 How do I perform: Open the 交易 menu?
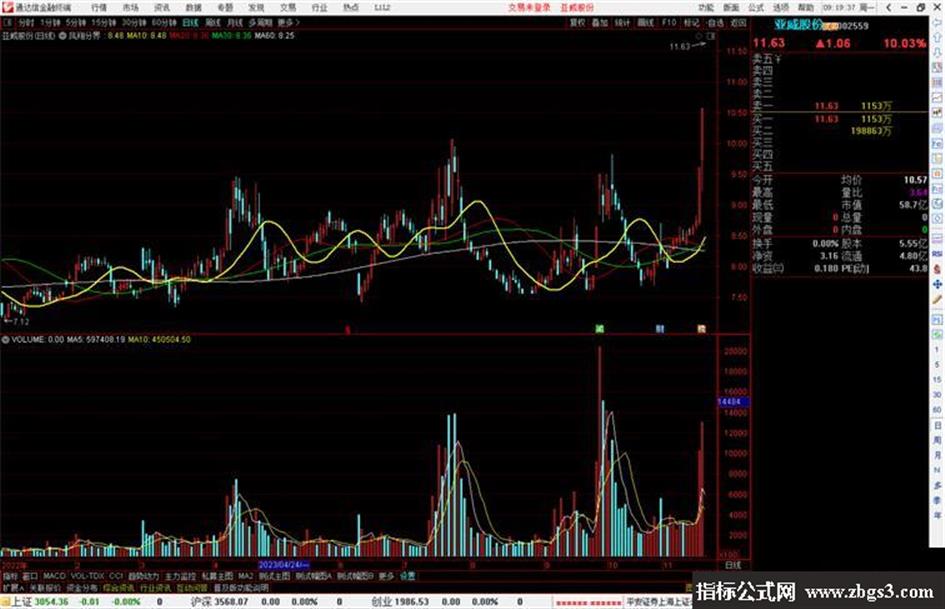(288, 8)
